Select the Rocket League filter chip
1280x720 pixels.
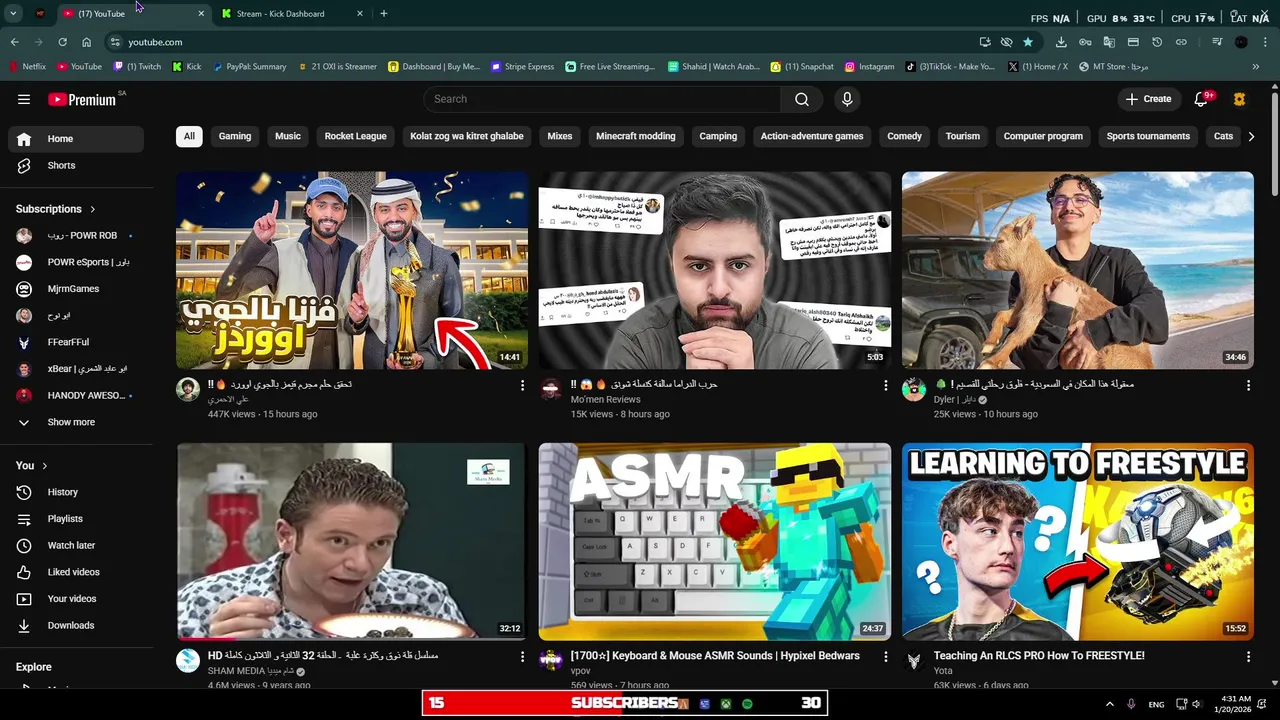(355, 136)
